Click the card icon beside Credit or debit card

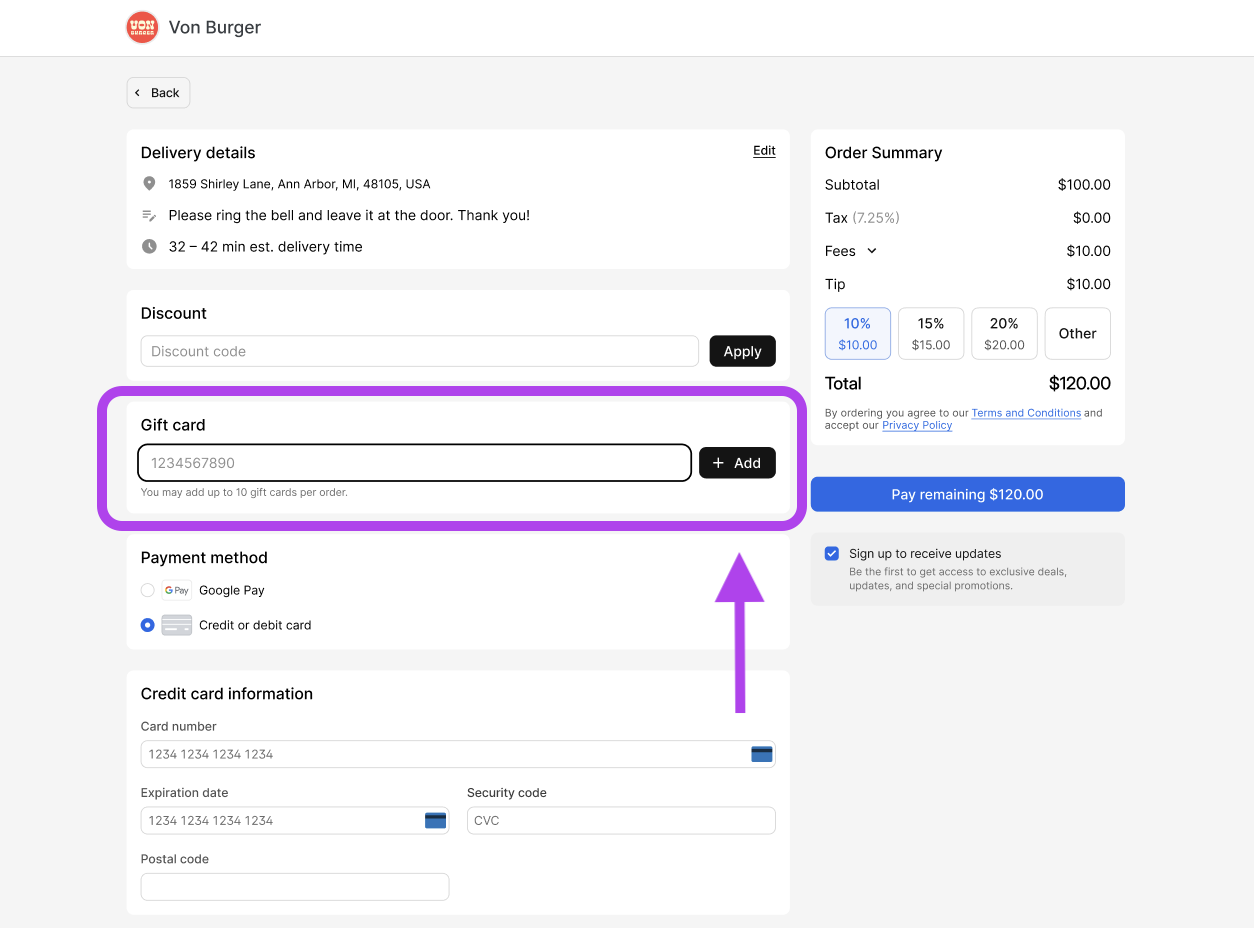[176, 625]
